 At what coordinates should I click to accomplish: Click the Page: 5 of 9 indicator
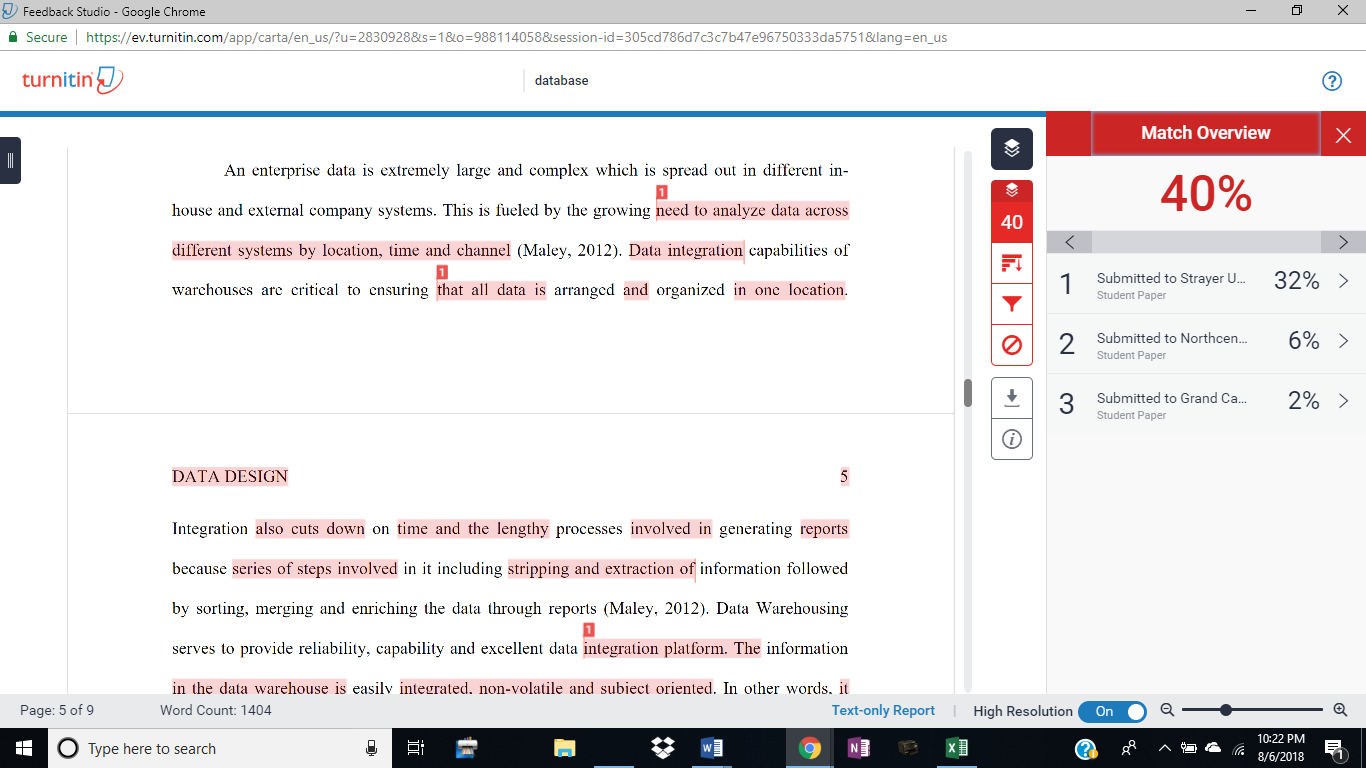click(57, 710)
